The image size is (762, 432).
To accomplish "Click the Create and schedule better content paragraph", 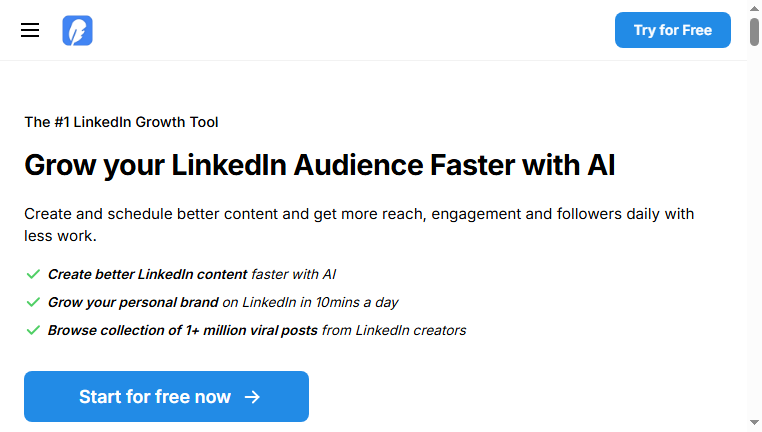I will tap(359, 225).
